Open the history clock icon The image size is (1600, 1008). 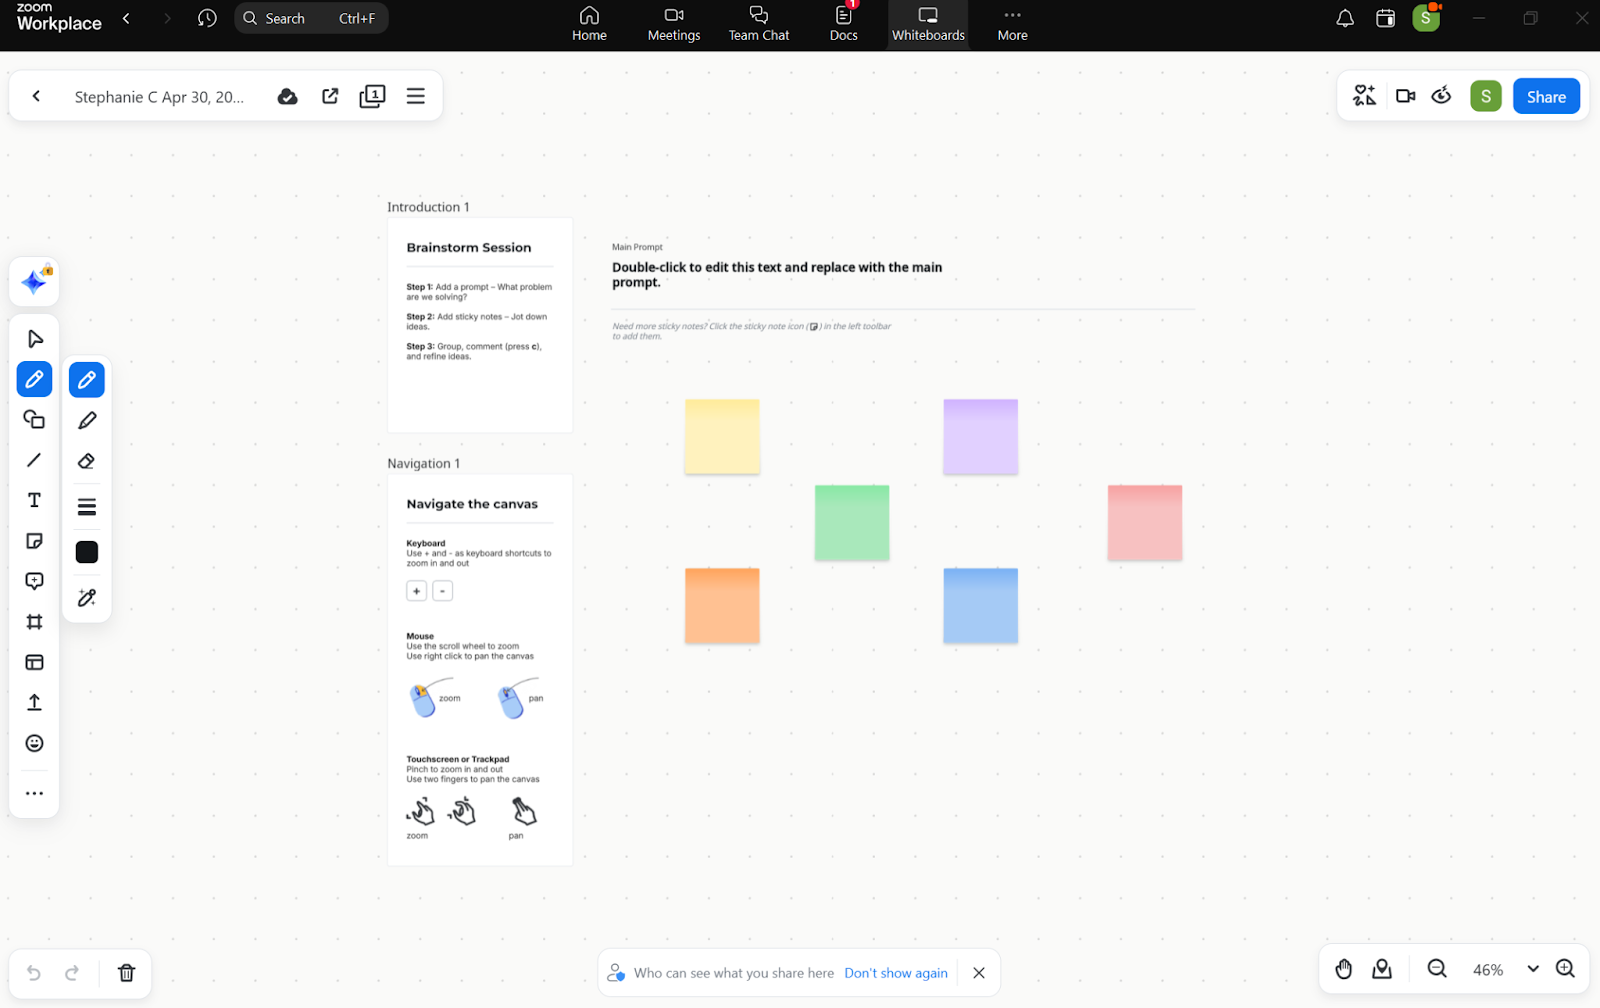click(207, 18)
